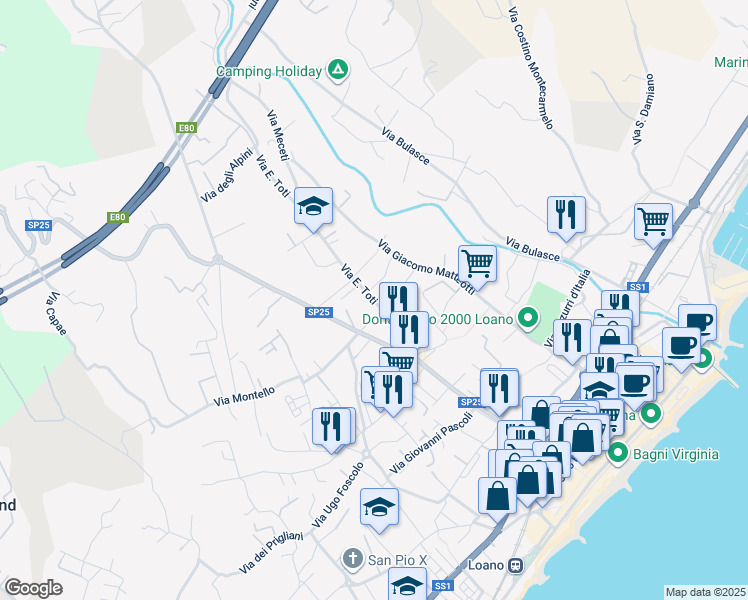
Task: Open the school marker near Via Ugo Foscolo
Action: (379, 508)
